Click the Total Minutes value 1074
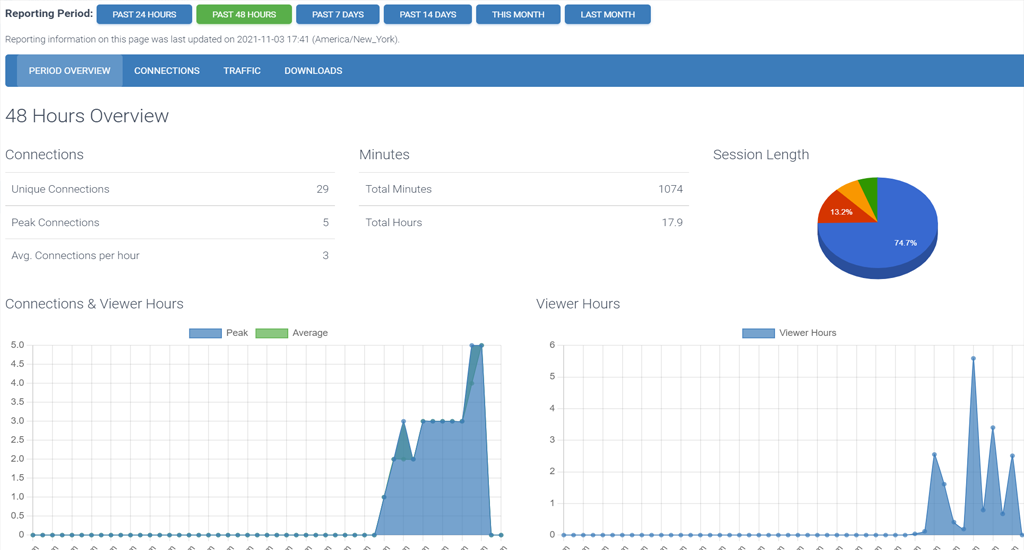The width and height of the screenshot is (1024, 550). 670,189
